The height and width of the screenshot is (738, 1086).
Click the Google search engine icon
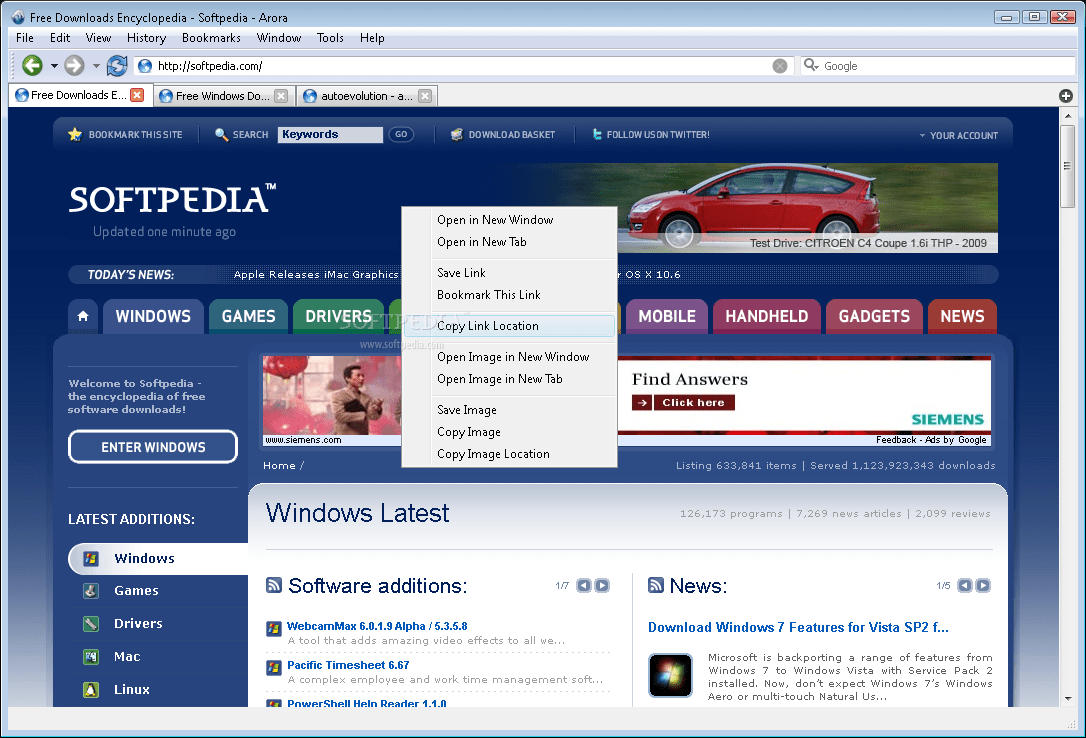(x=810, y=65)
